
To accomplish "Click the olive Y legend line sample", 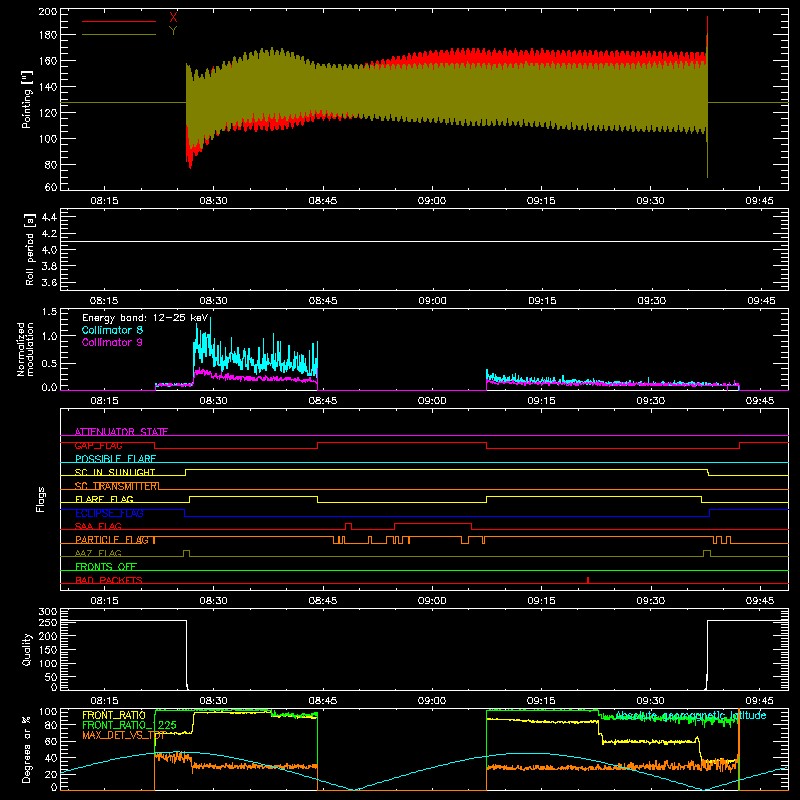I will click(x=119, y=35).
